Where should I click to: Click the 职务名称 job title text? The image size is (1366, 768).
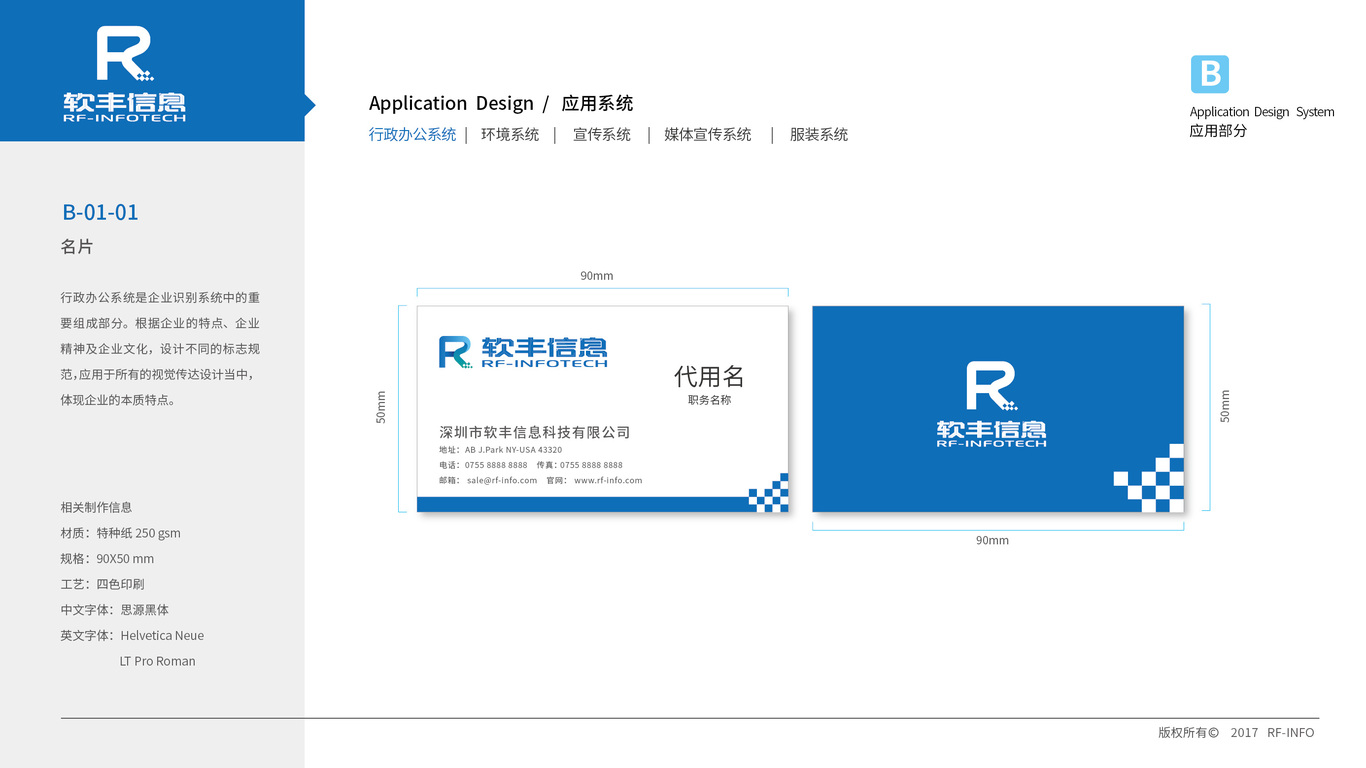click(709, 400)
